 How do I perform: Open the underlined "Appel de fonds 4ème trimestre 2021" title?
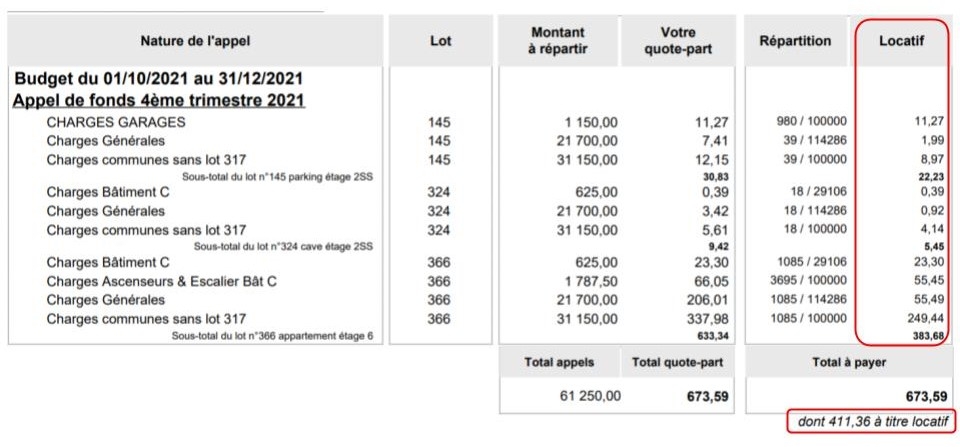(159, 100)
